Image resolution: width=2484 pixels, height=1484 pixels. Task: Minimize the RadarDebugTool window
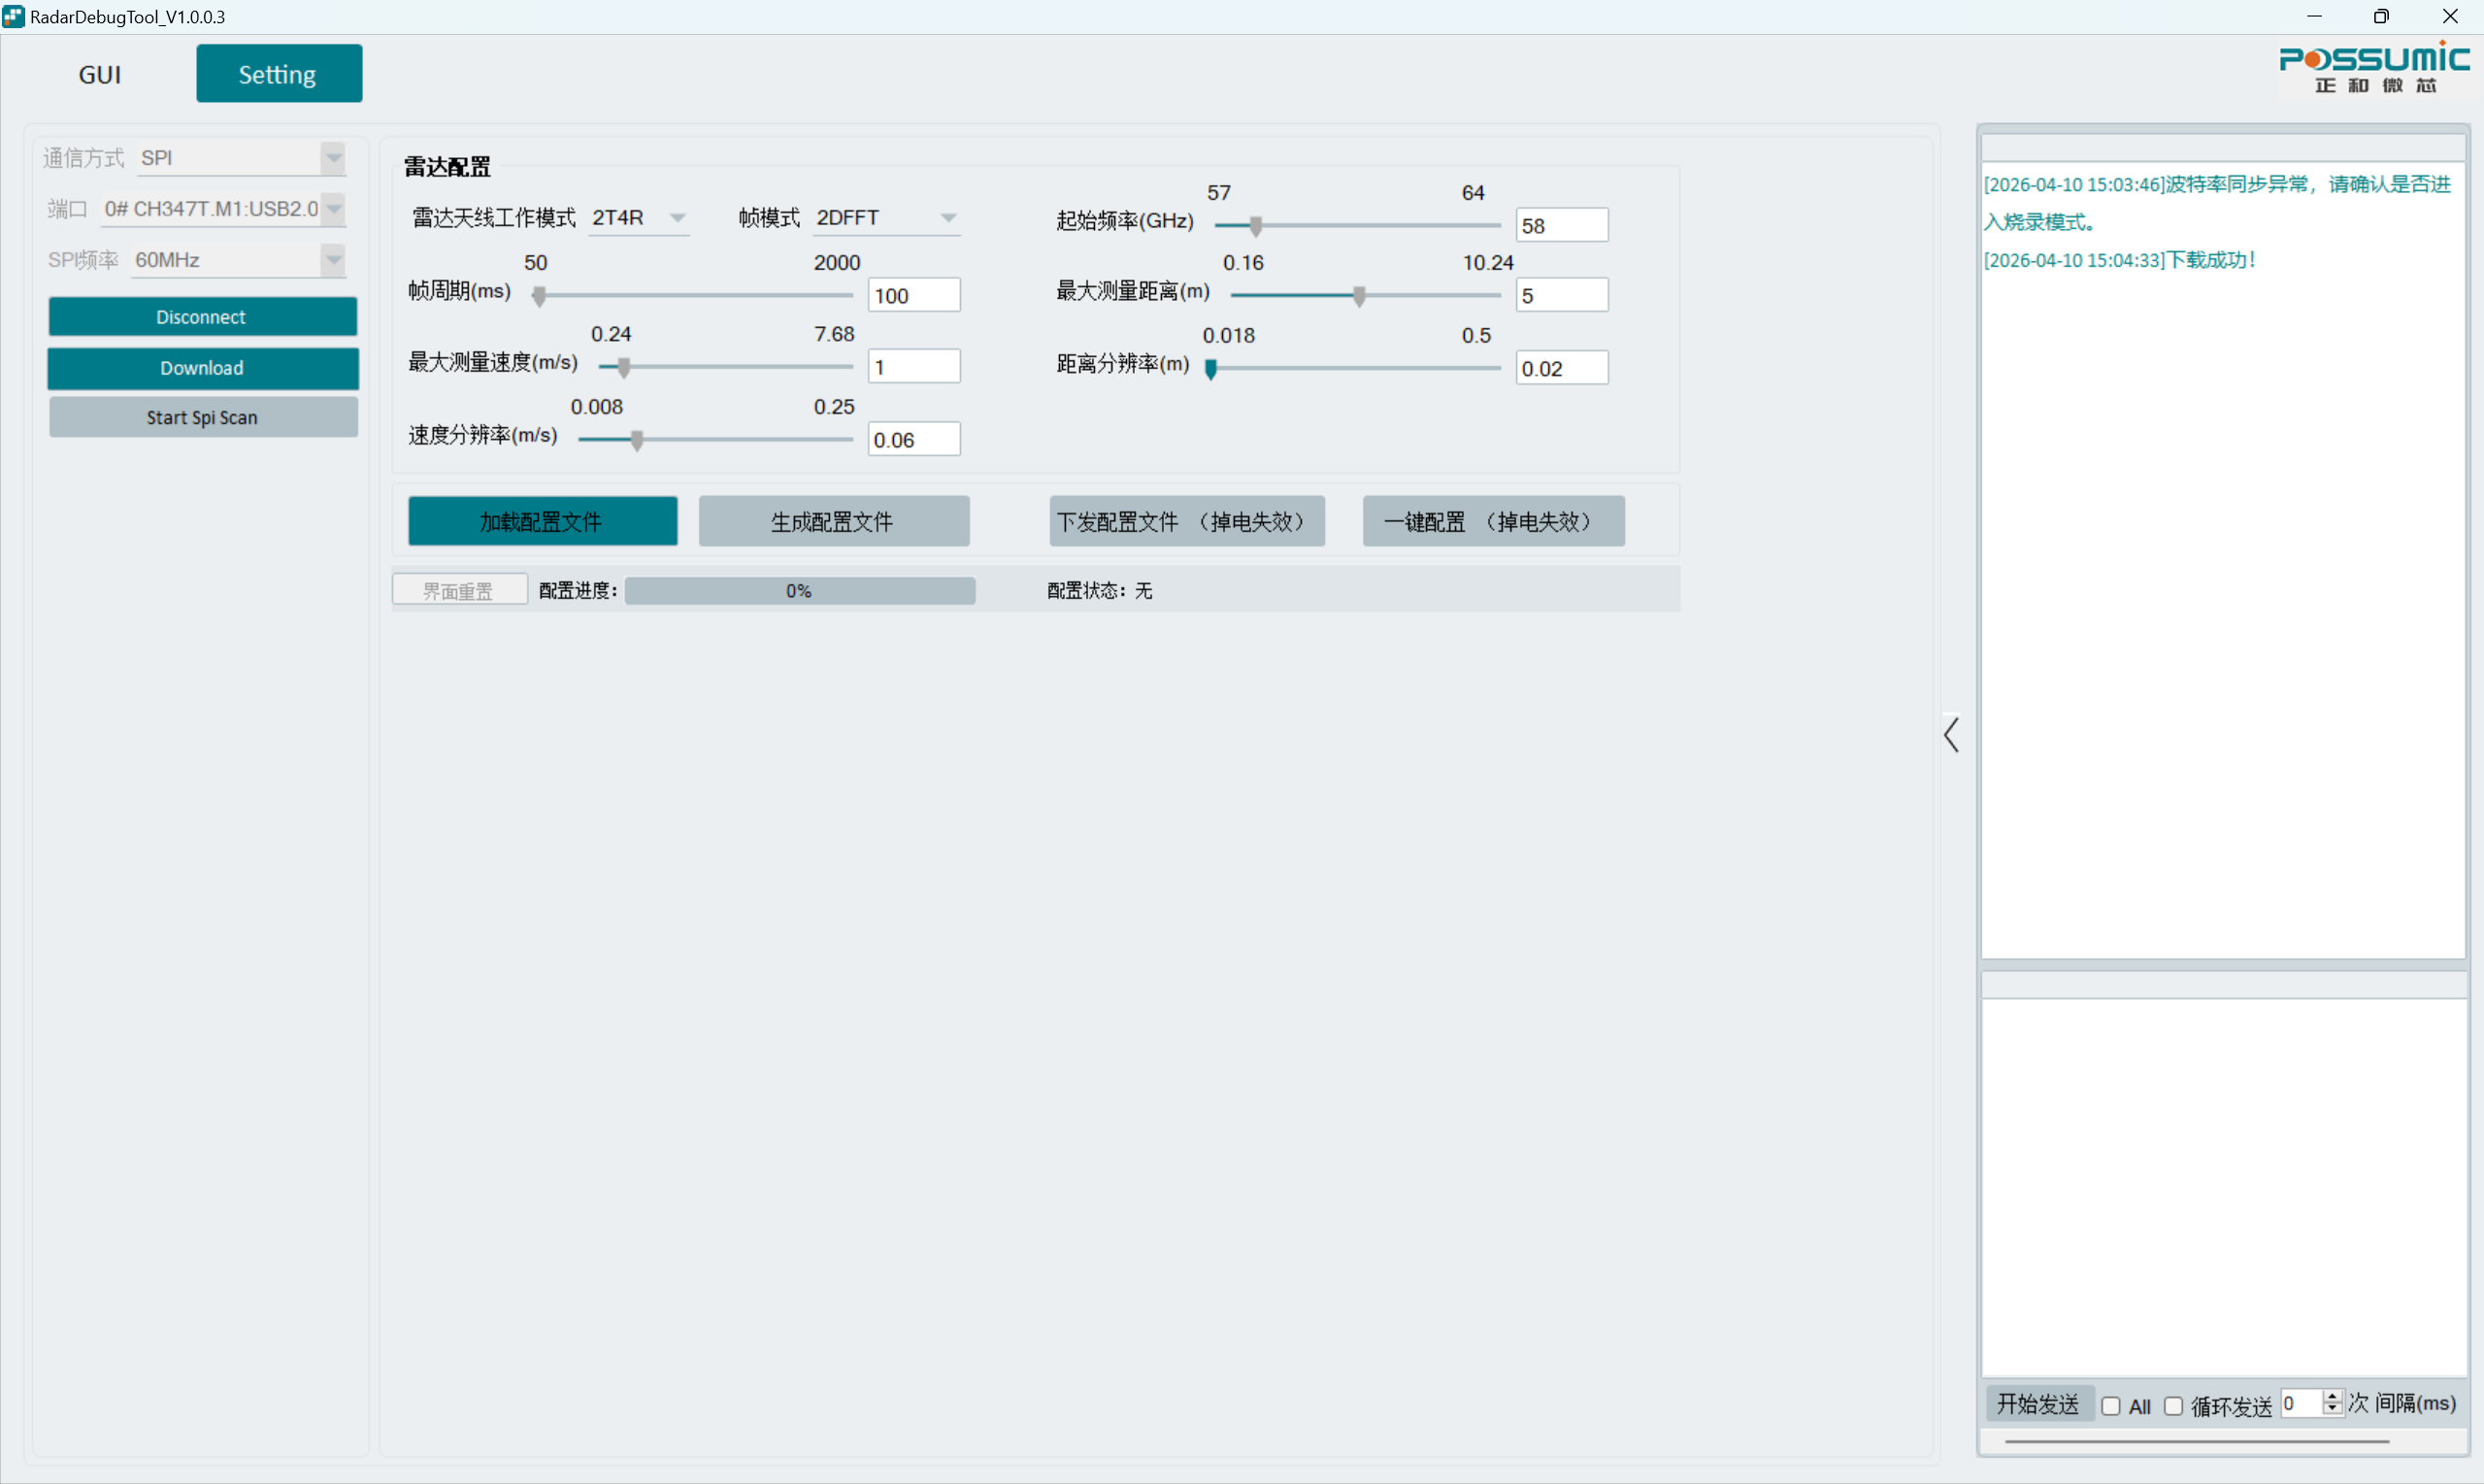(x=2314, y=16)
